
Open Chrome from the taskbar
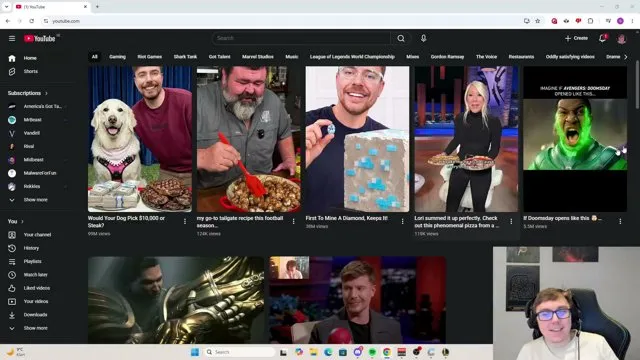click(x=387, y=352)
